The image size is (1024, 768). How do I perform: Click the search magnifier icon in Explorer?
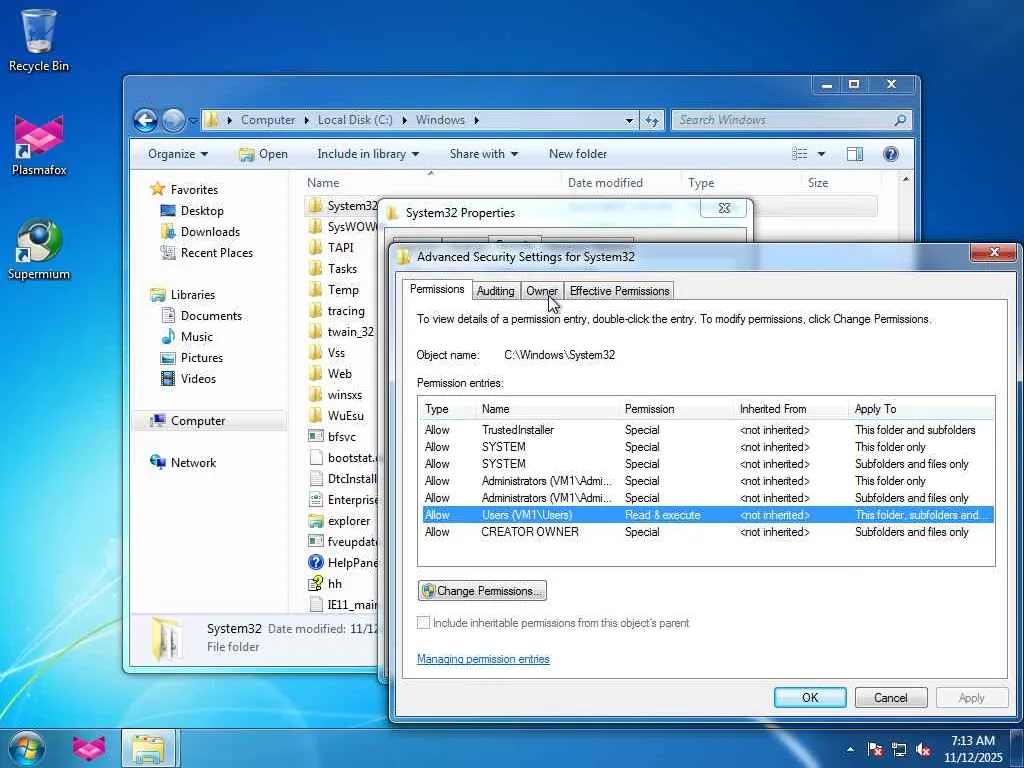pyautogui.click(x=900, y=120)
